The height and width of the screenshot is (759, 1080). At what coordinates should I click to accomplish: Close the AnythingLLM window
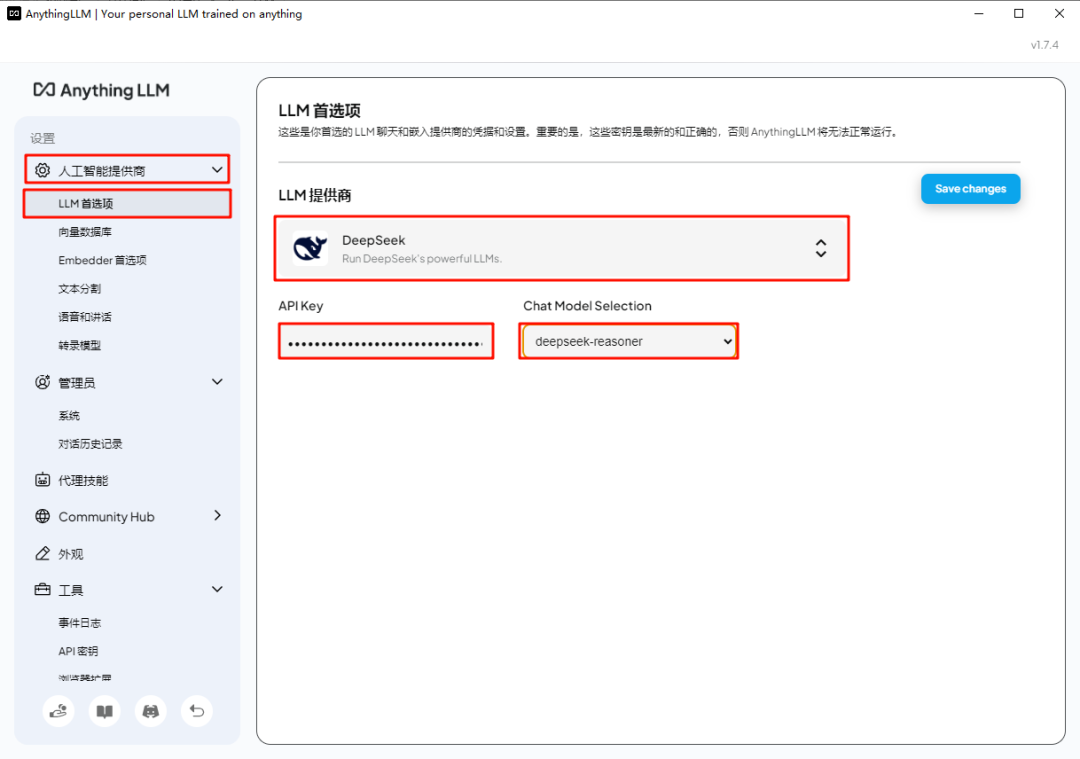tap(1059, 14)
